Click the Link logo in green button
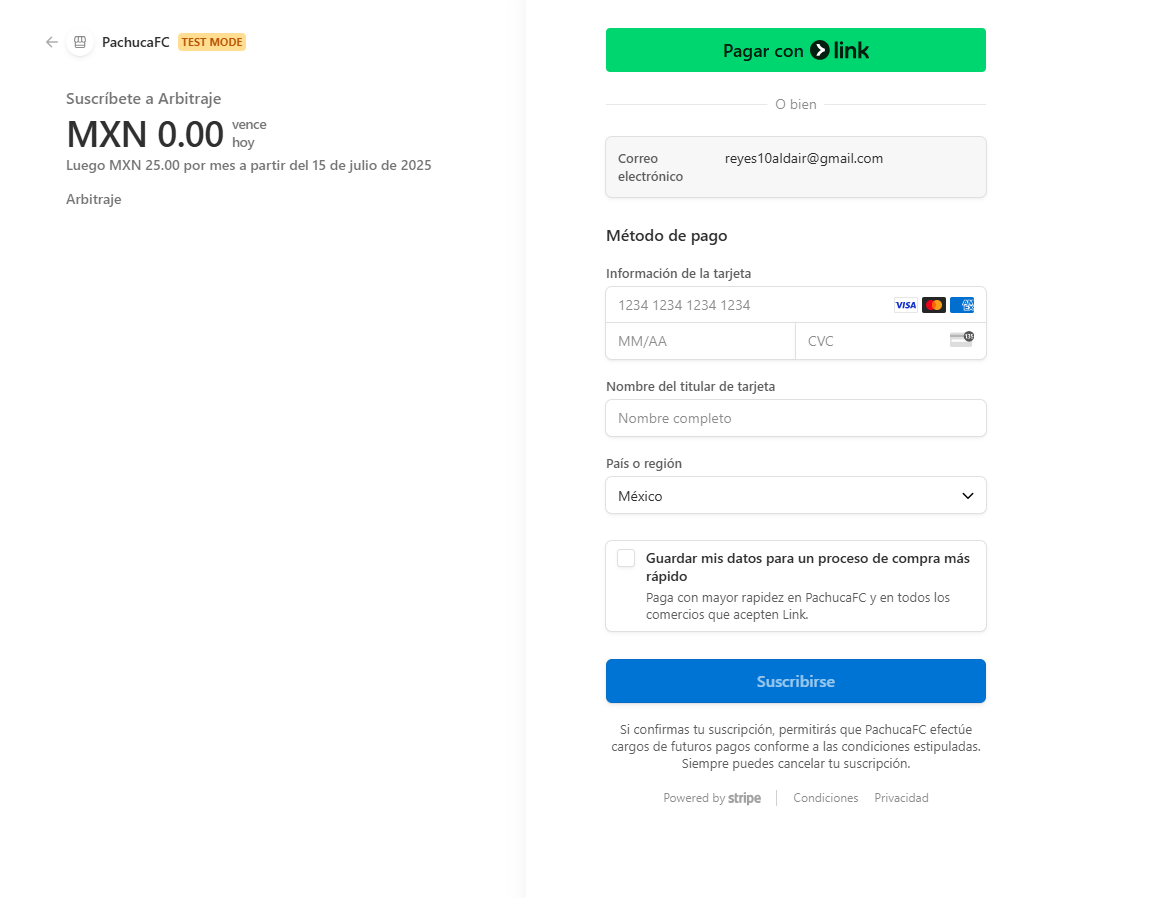 point(840,50)
